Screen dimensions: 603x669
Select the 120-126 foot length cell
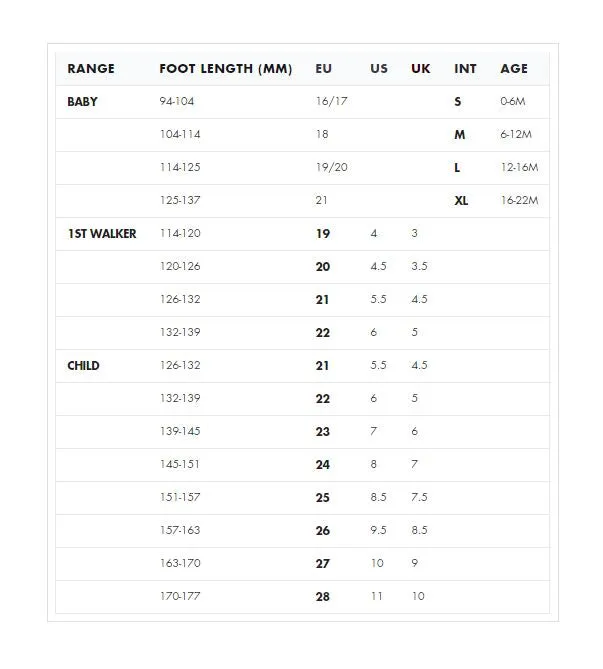[180, 266]
